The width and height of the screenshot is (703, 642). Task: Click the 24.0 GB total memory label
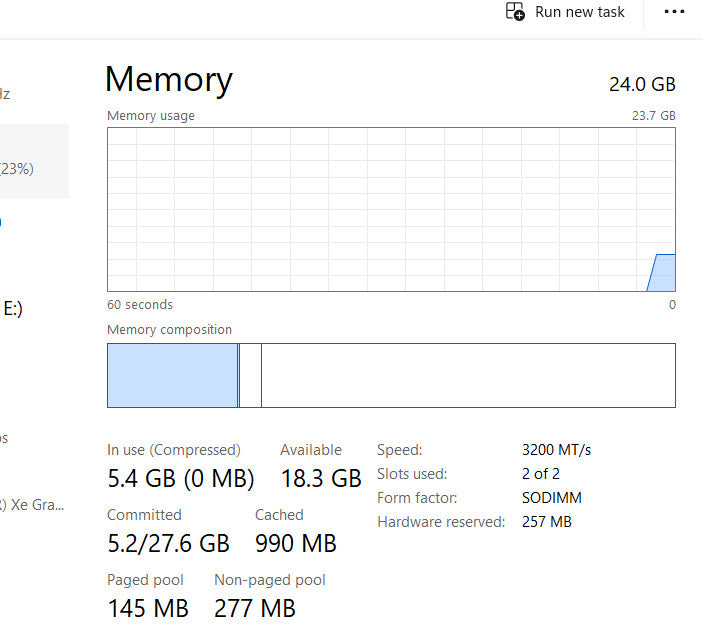click(642, 84)
